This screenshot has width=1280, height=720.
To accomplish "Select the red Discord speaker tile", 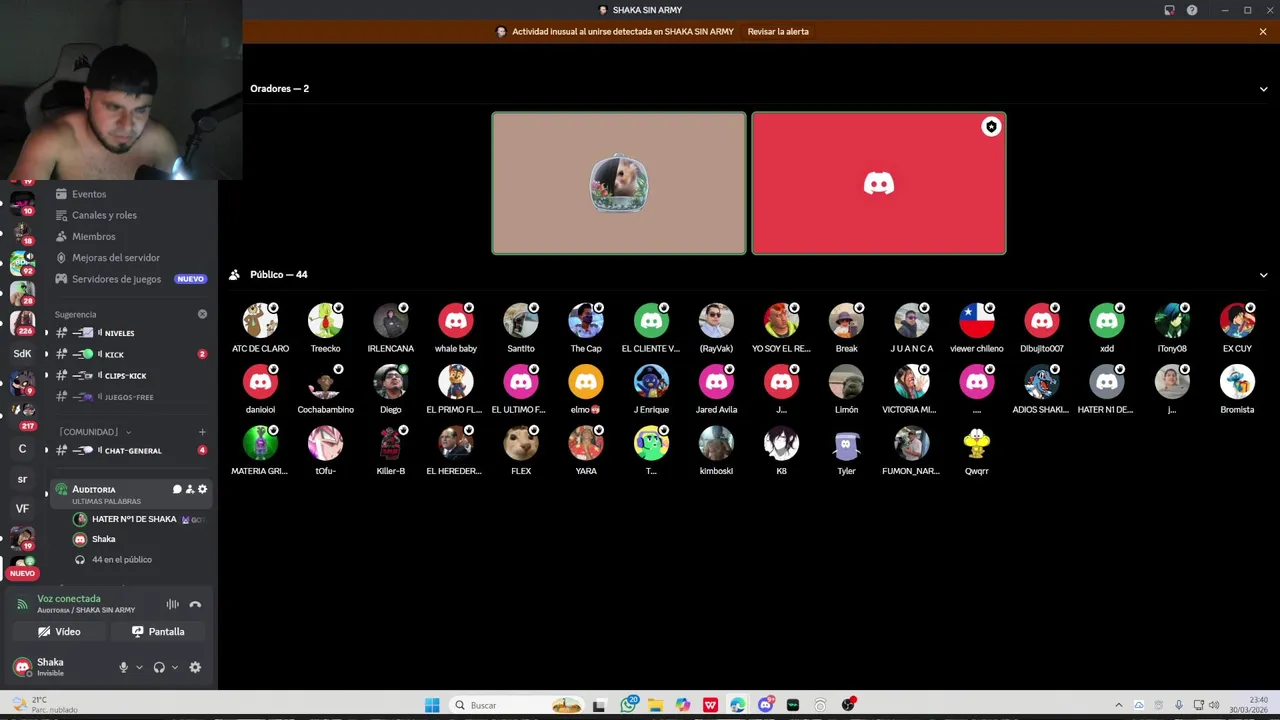I will pos(879,183).
